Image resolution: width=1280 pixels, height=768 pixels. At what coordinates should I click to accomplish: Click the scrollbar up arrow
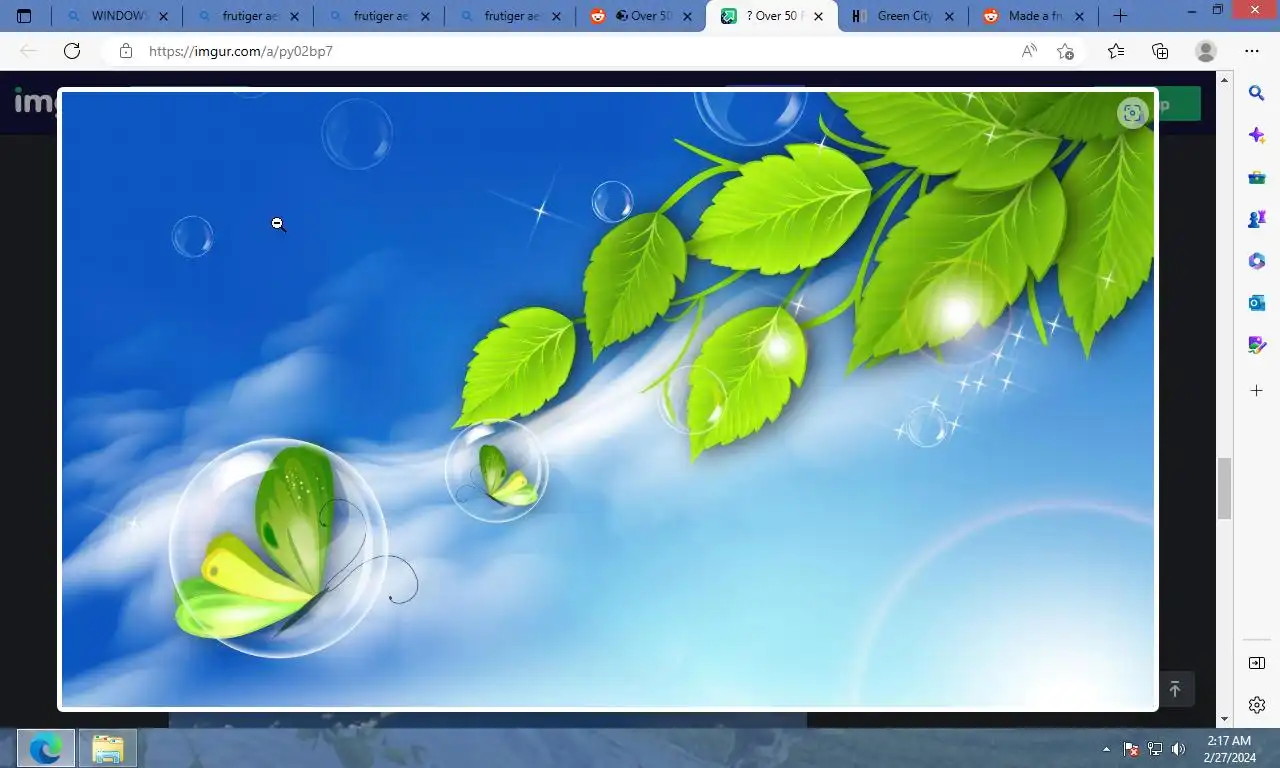click(x=1224, y=78)
